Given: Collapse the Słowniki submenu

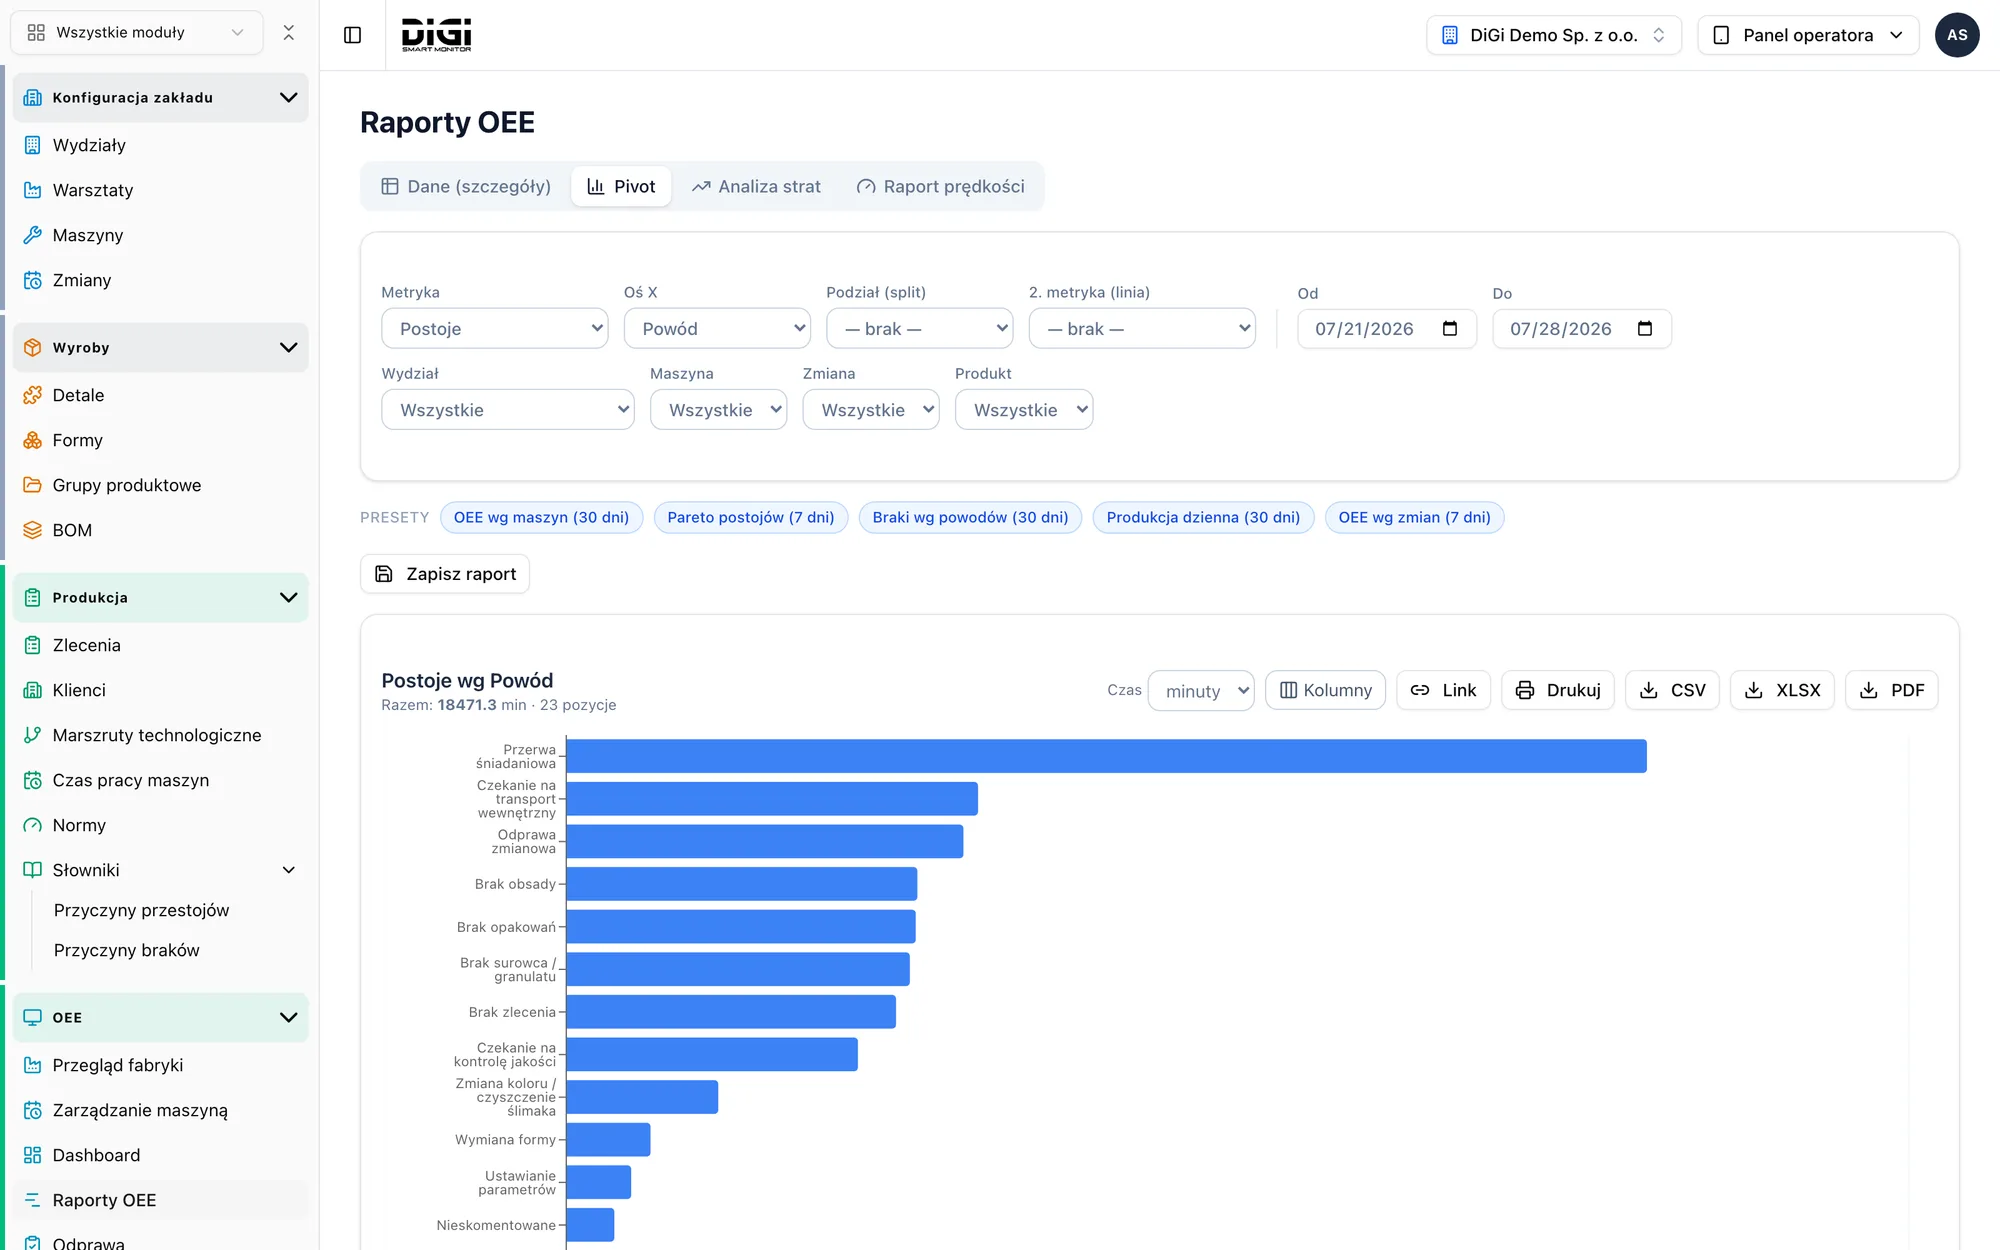Looking at the screenshot, I should 289,870.
